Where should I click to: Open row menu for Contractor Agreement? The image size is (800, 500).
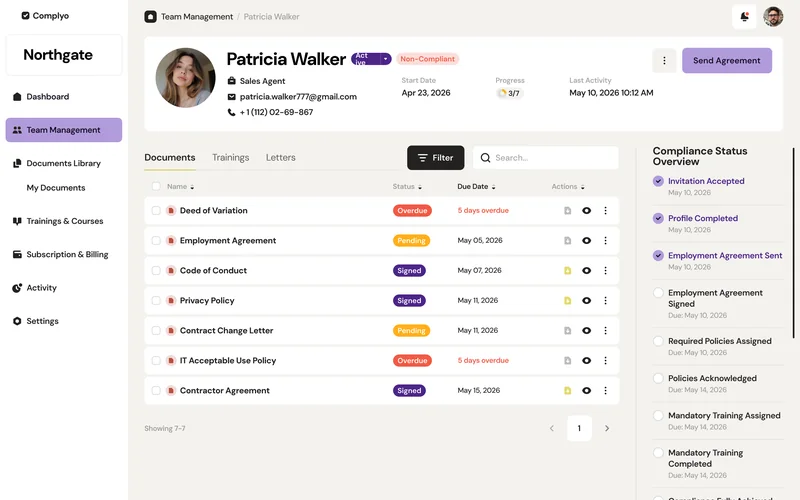coord(606,391)
